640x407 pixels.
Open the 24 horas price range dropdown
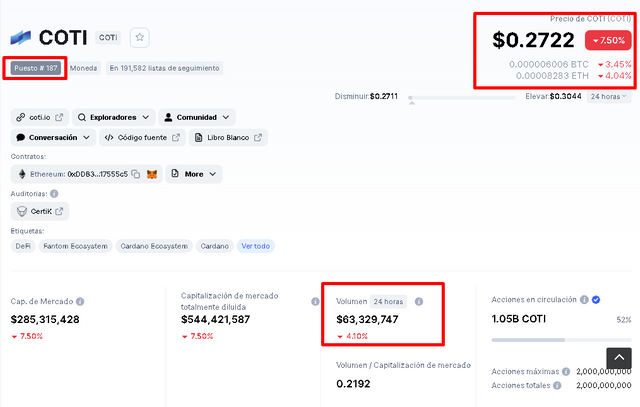coord(609,97)
